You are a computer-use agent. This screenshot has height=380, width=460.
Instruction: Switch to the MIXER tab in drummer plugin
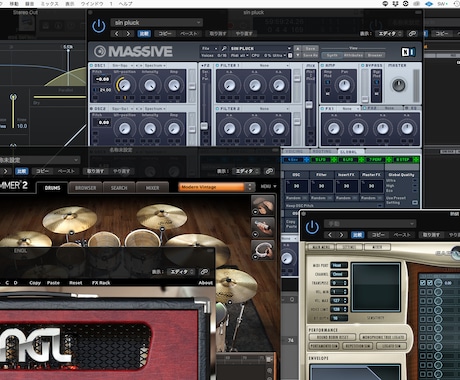click(x=152, y=188)
